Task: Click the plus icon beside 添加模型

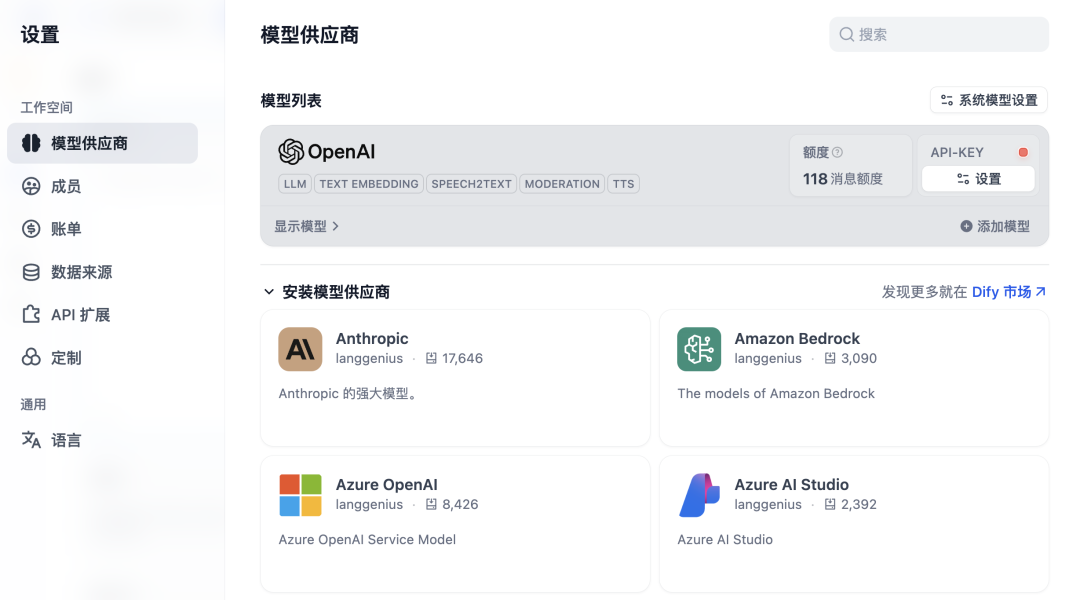Action: (966, 226)
